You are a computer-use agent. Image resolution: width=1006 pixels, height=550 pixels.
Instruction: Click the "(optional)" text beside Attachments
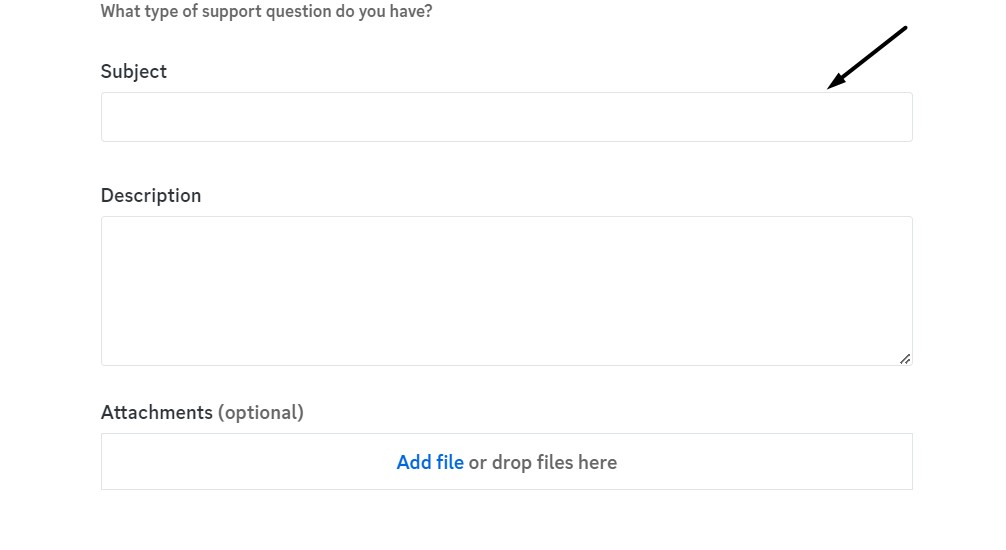coord(261,412)
